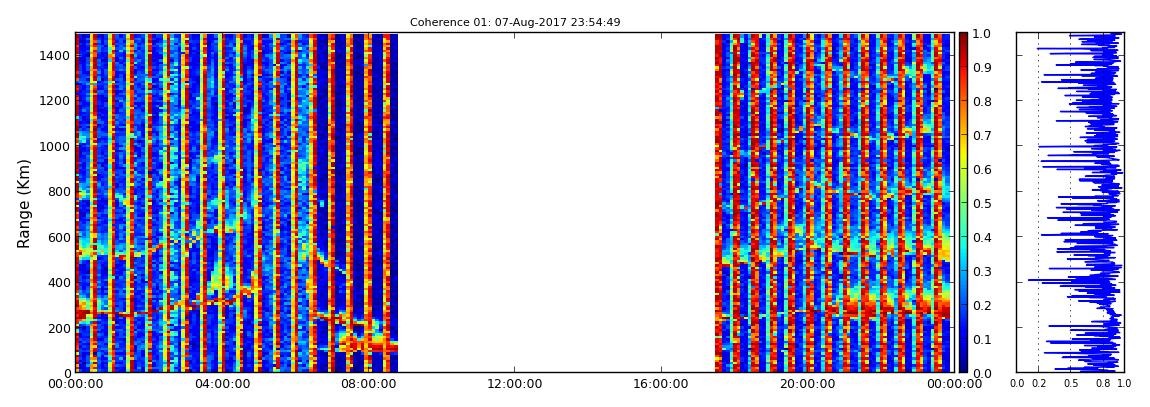Screen dimensions: 1150x407
Task: Click the 0.5 label under the profile plot
Action: (x=1071, y=384)
